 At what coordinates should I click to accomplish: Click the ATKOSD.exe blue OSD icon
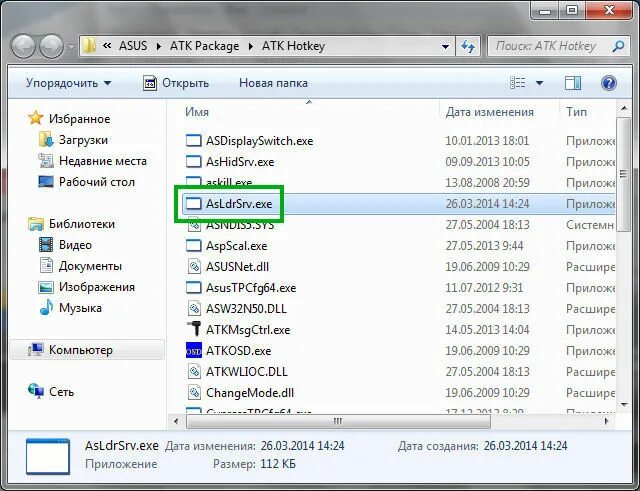click(x=193, y=350)
